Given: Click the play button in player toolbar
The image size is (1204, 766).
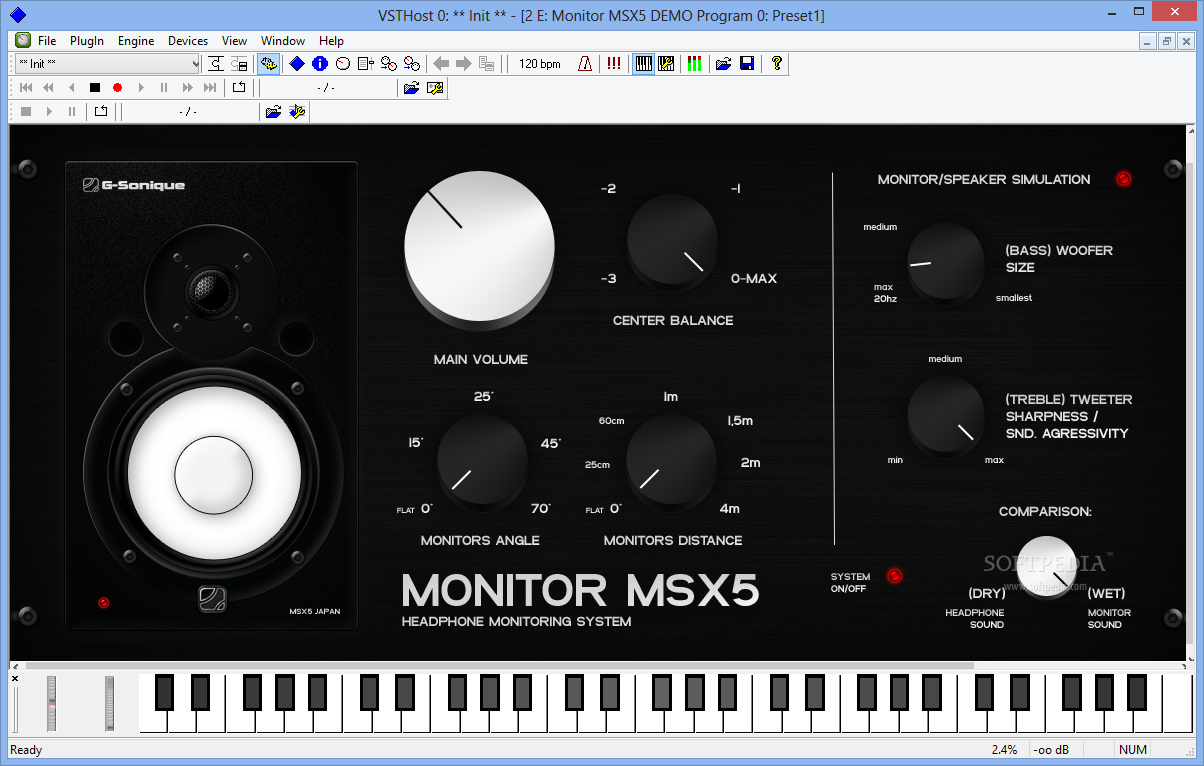Looking at the screenshot, I should point(141,88).
